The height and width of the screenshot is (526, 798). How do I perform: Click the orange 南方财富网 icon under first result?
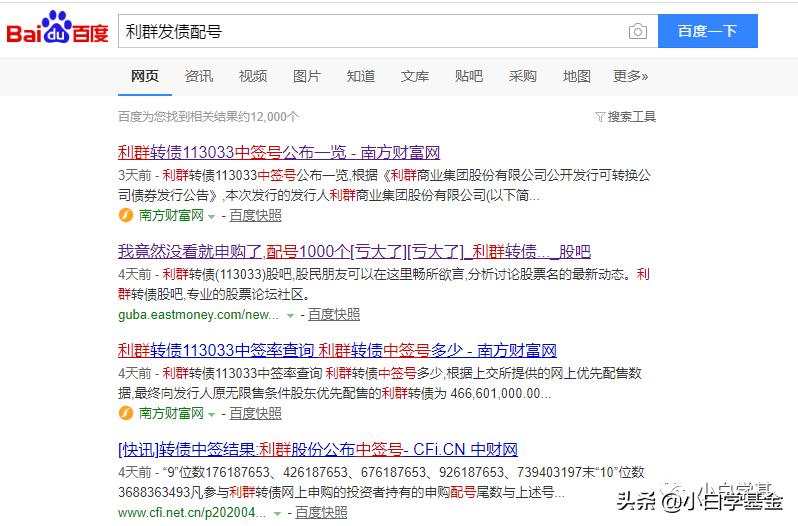tap(126, 216)
